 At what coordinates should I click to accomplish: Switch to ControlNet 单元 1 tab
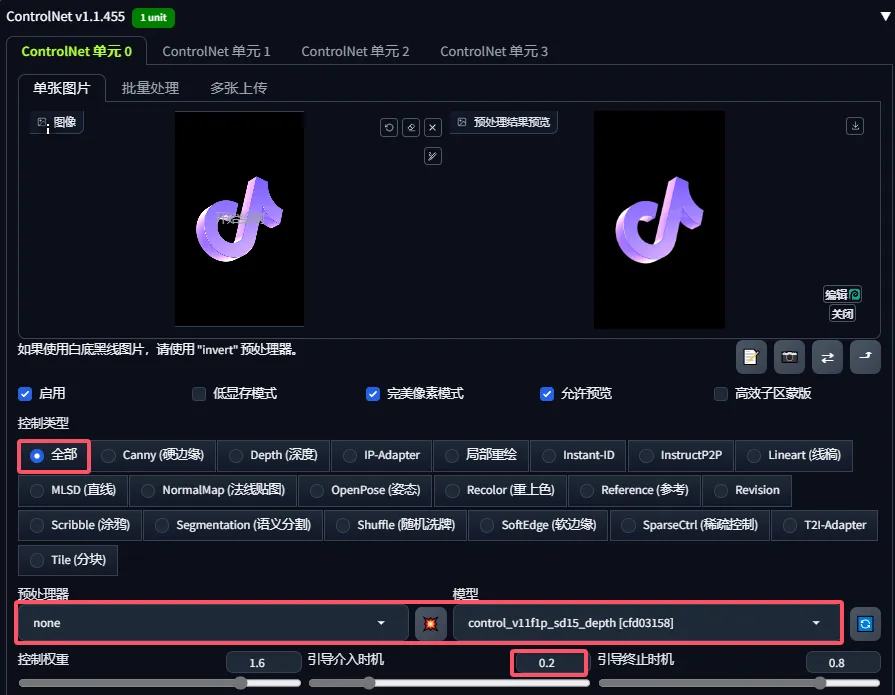(216, 51)
